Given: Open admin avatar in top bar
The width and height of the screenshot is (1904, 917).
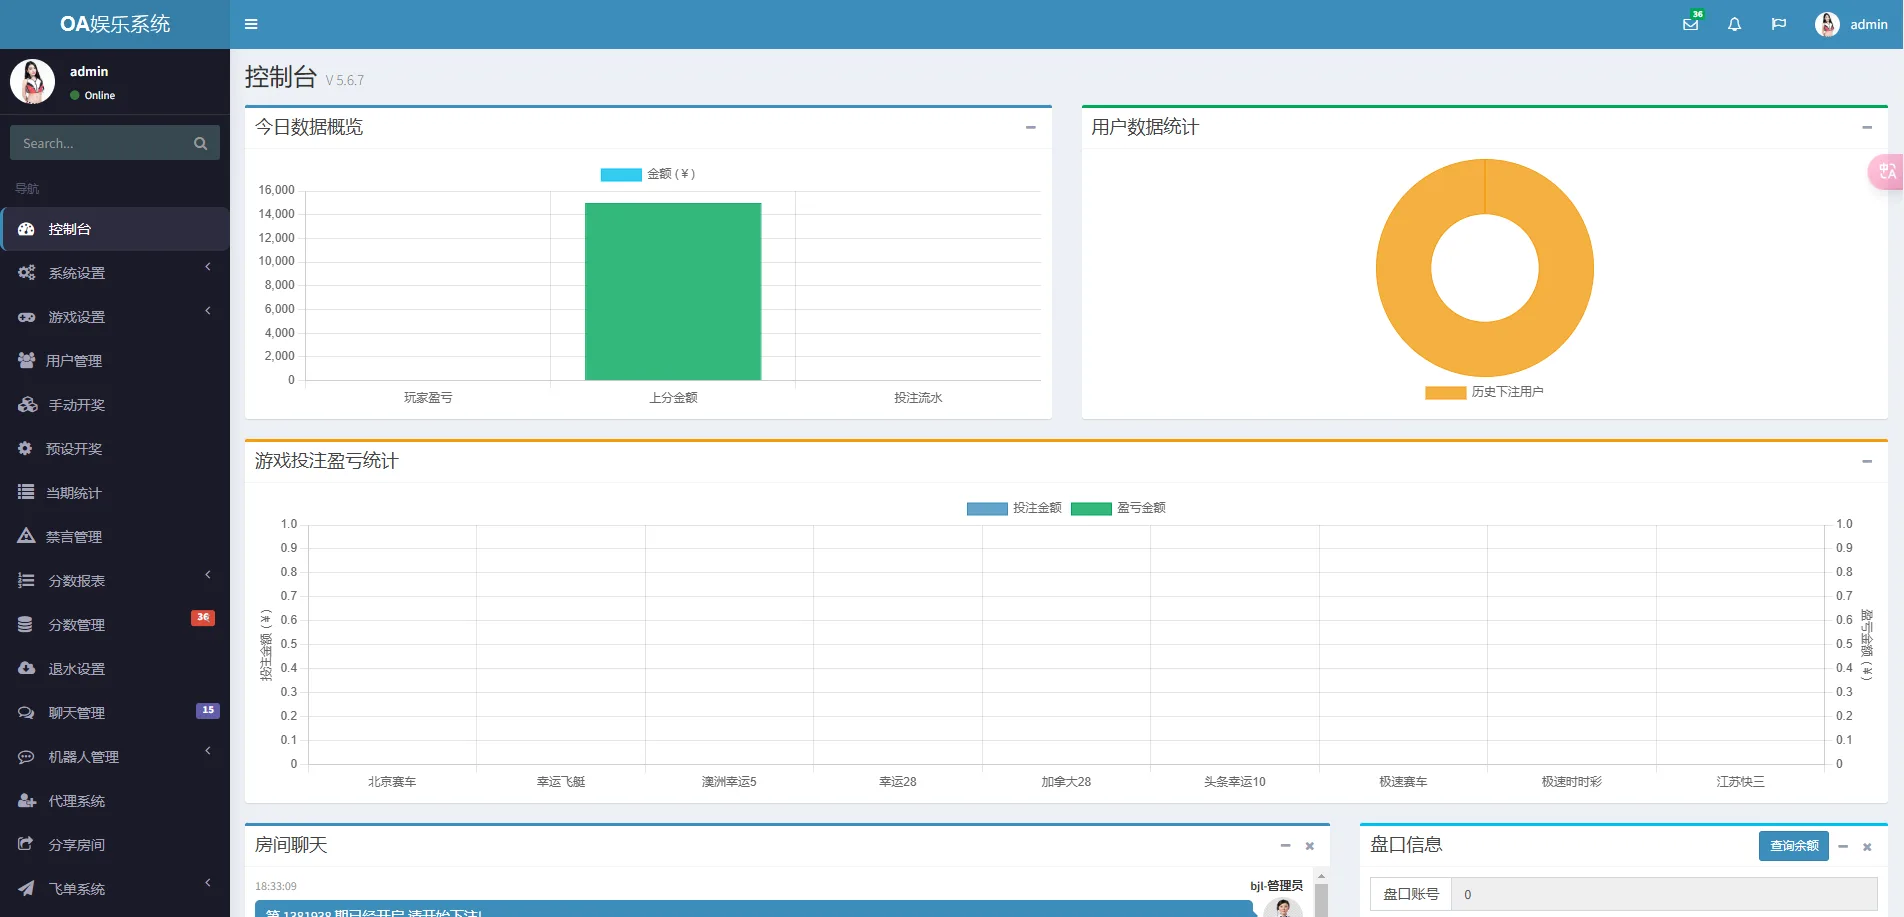Looking at the screenshot, I should pos(1827,24).
